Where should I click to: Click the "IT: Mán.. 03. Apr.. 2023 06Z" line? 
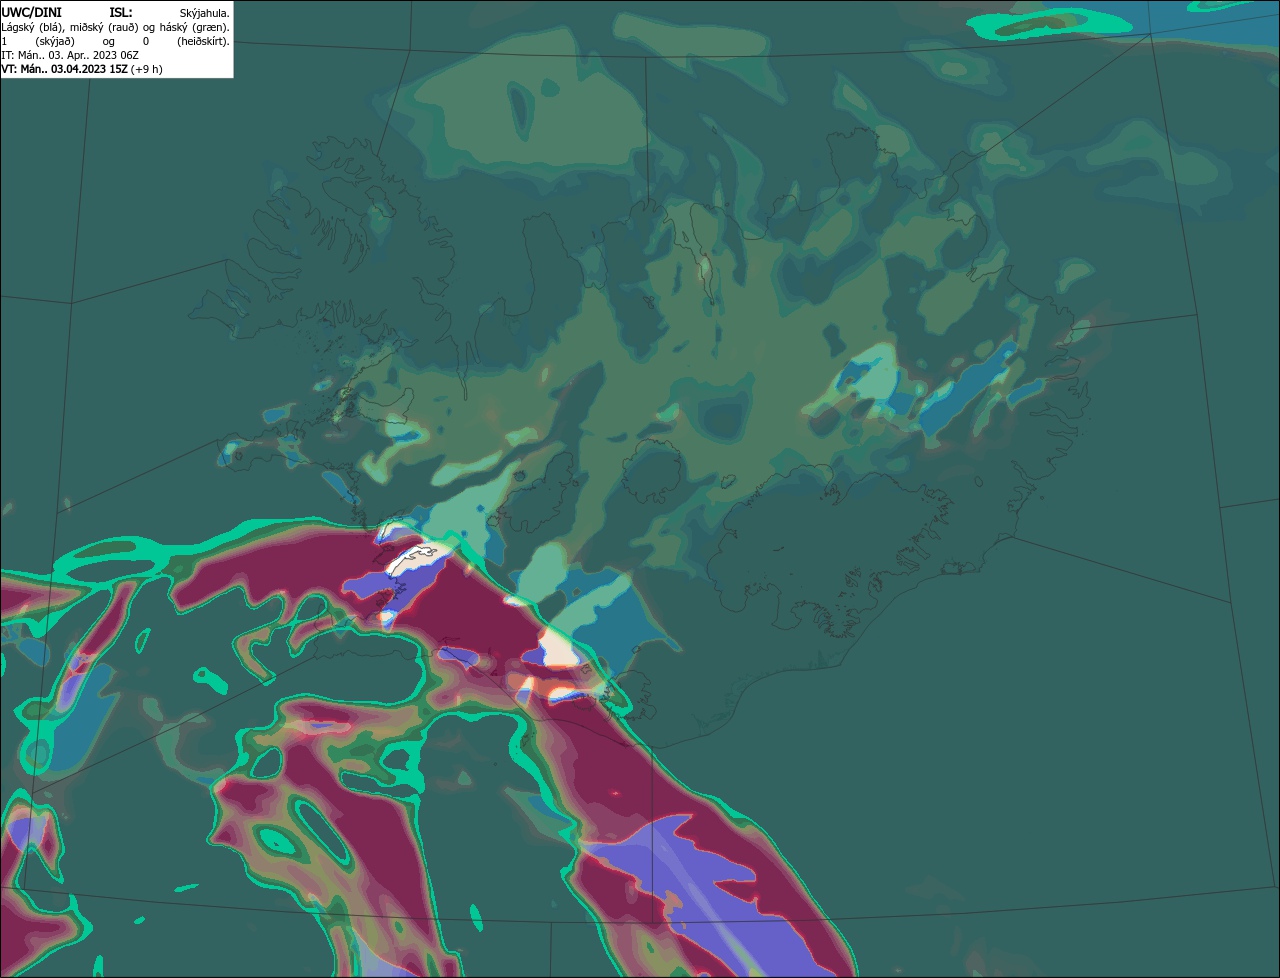point(70,55)
